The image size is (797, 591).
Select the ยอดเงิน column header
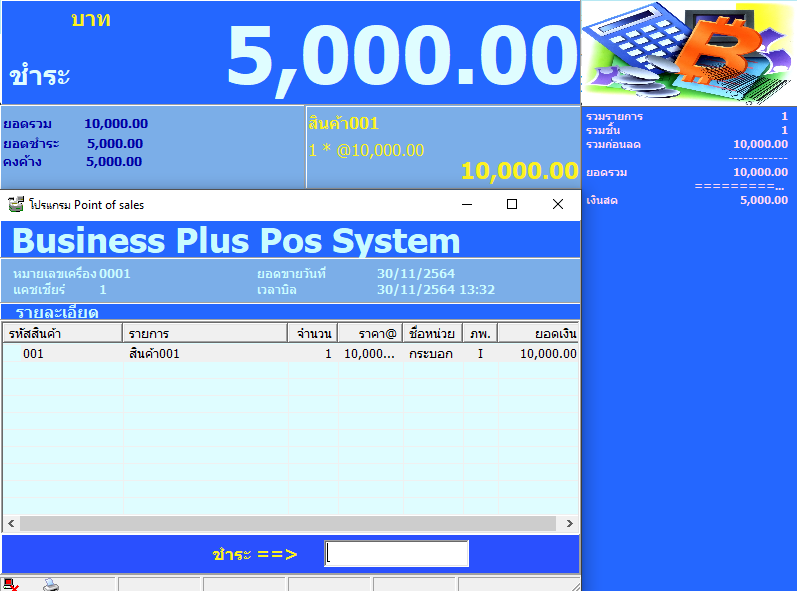539,333
